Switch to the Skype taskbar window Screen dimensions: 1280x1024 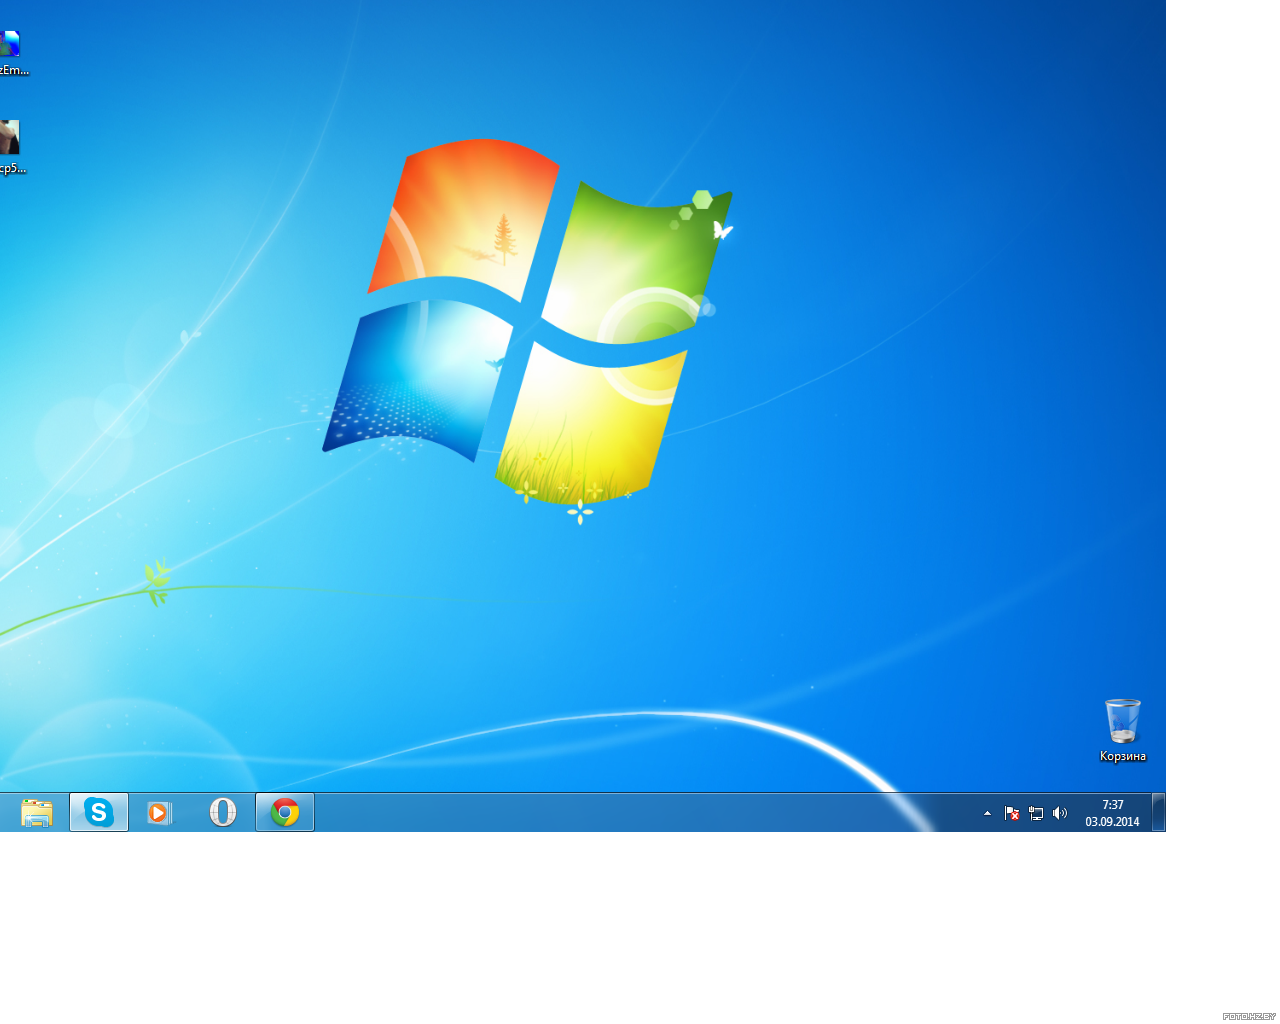98,812
